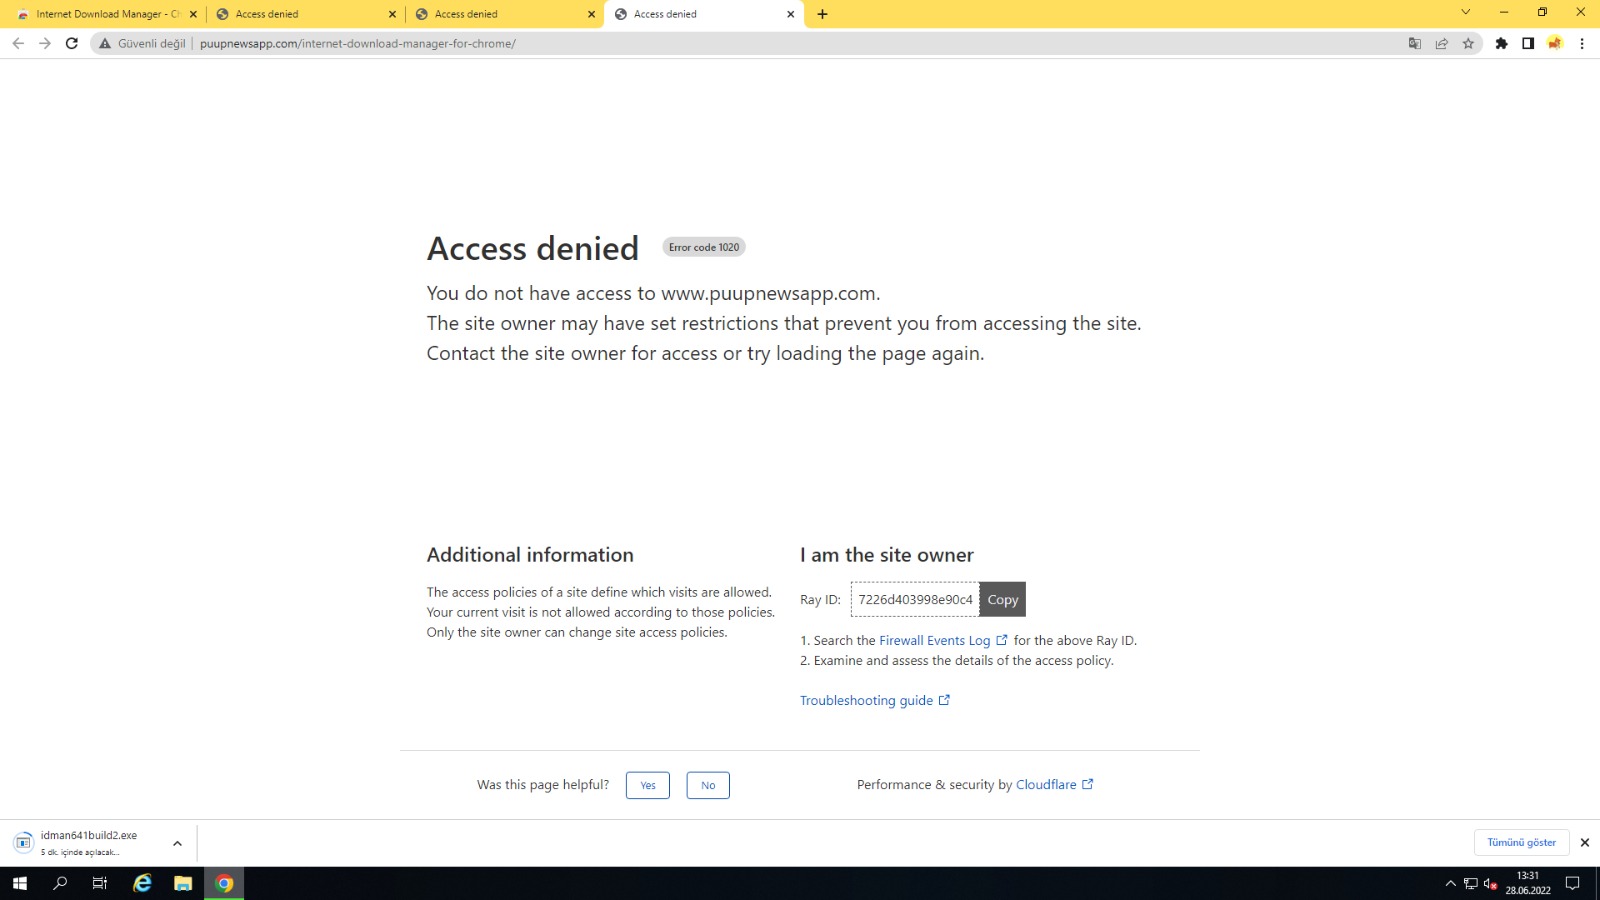Answer No to page helpful question
This screenshot has width=1600, height=900.
[x=708, y=785]
